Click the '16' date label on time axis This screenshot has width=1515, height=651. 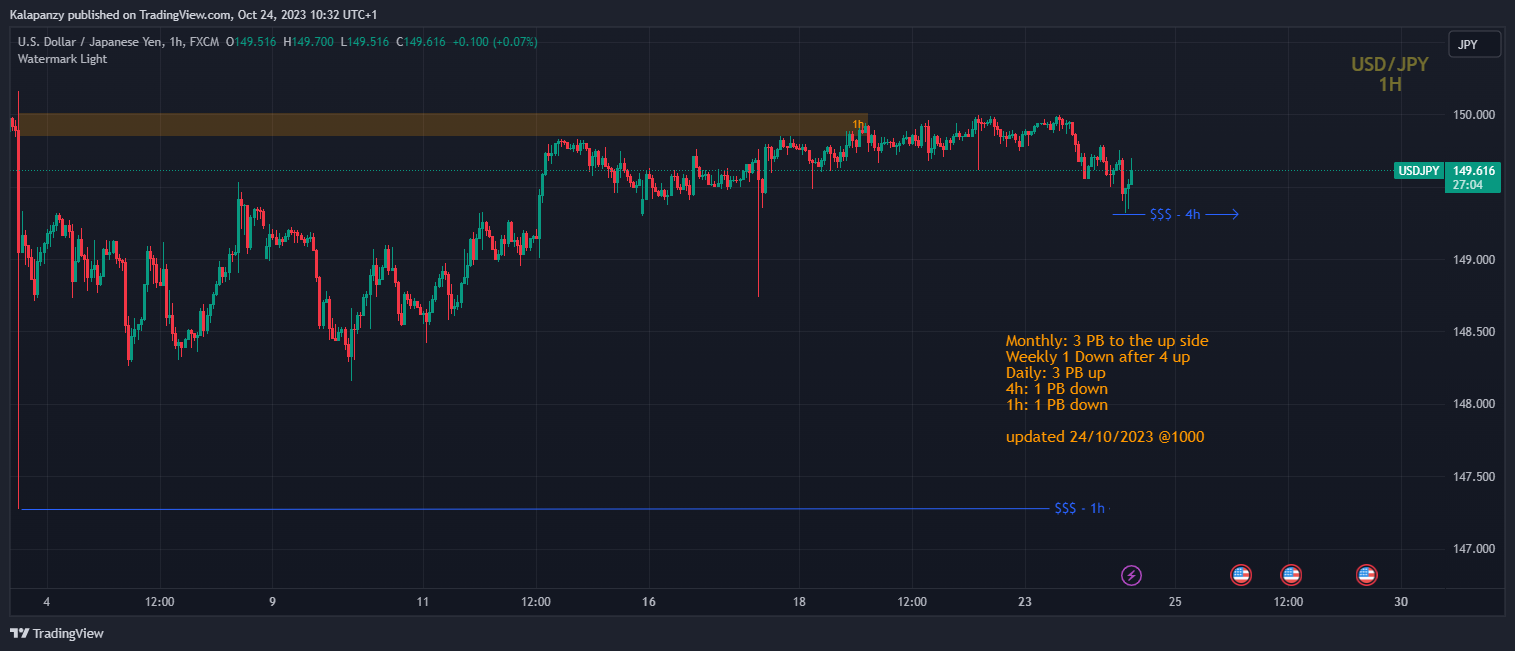coord(649,602)
